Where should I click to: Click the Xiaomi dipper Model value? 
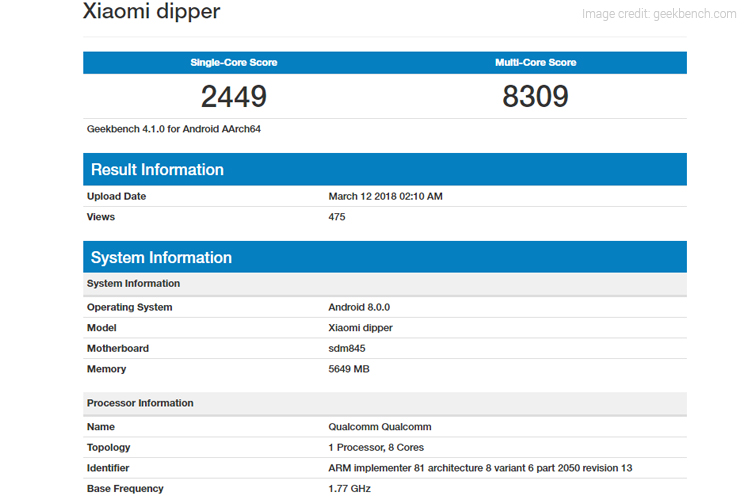coord(360,328)
